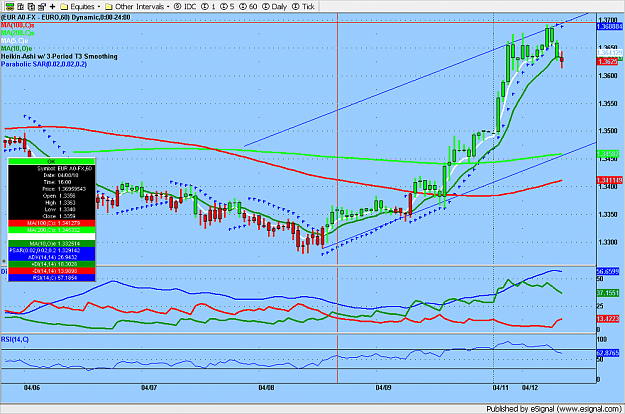This screenshot has height=414, width=625.
Task: Click the 1.3500 price axis label
Action: (608, 131)
